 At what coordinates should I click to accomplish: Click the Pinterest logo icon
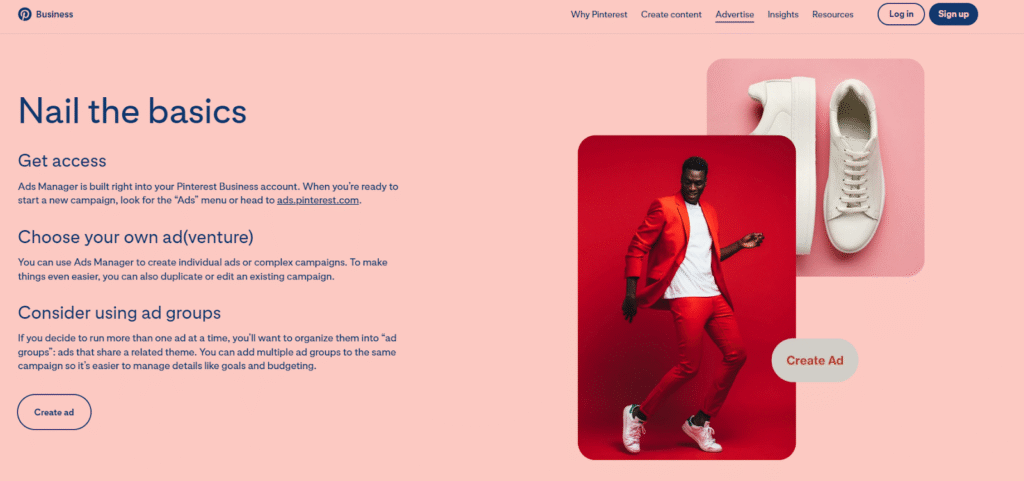pos(25,14)
